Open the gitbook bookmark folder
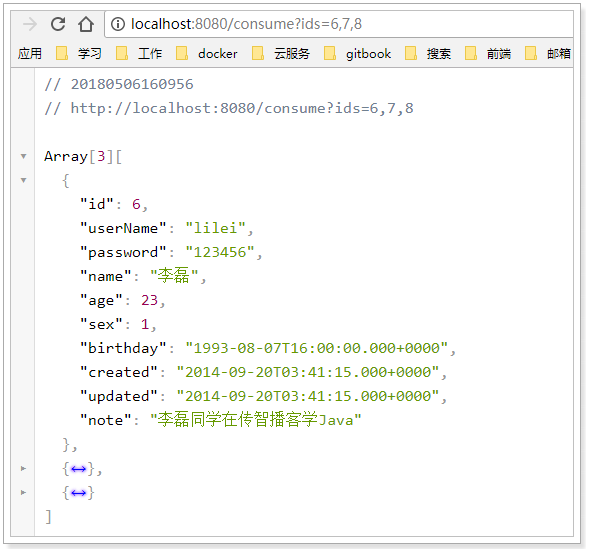 358,53
